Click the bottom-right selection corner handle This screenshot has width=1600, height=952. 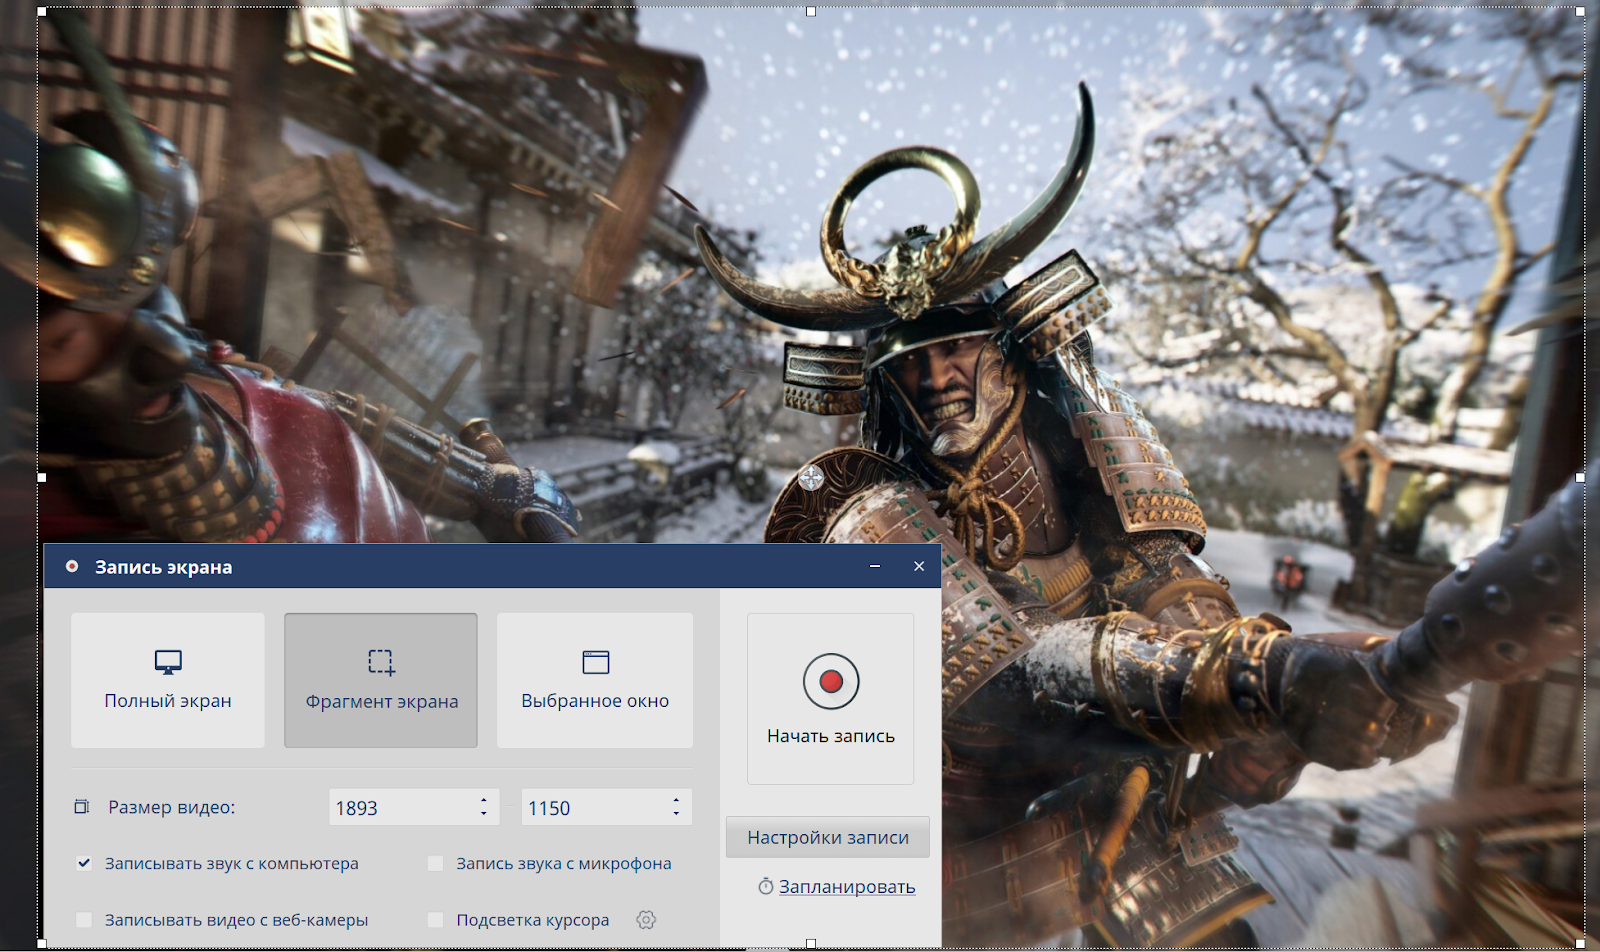[x=1580, y=943]
